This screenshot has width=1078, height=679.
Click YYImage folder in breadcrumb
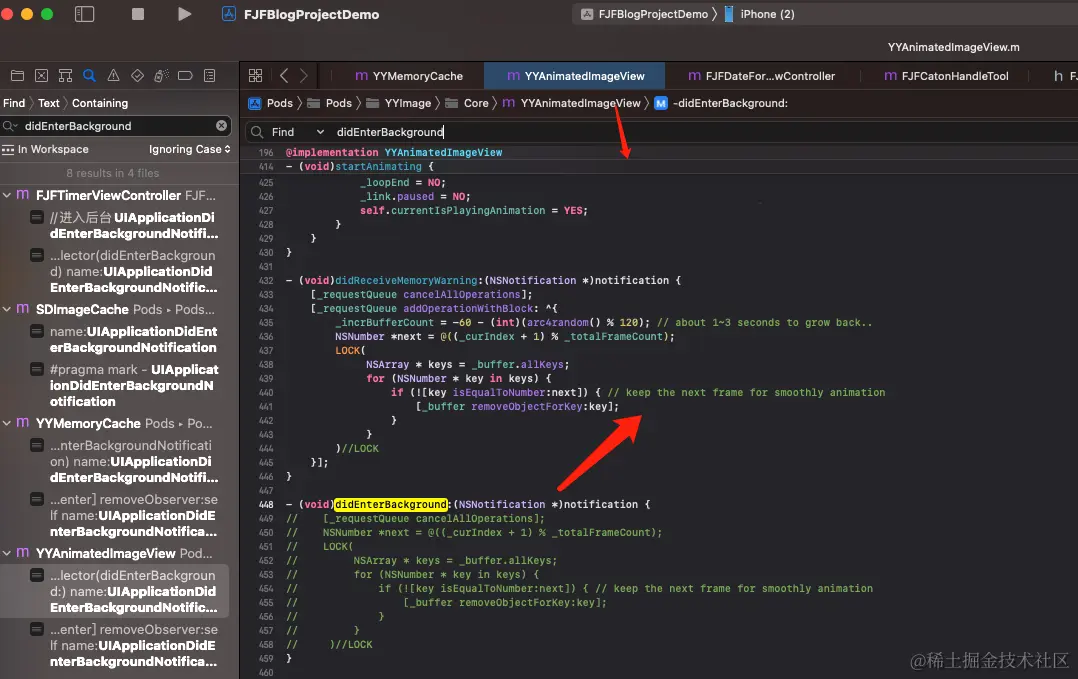pyautogui.click(x=399, y=103)
